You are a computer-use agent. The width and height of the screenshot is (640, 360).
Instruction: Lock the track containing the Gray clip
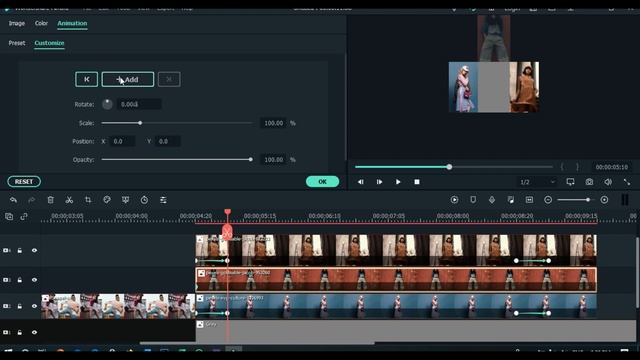click(x=20, y=332)
